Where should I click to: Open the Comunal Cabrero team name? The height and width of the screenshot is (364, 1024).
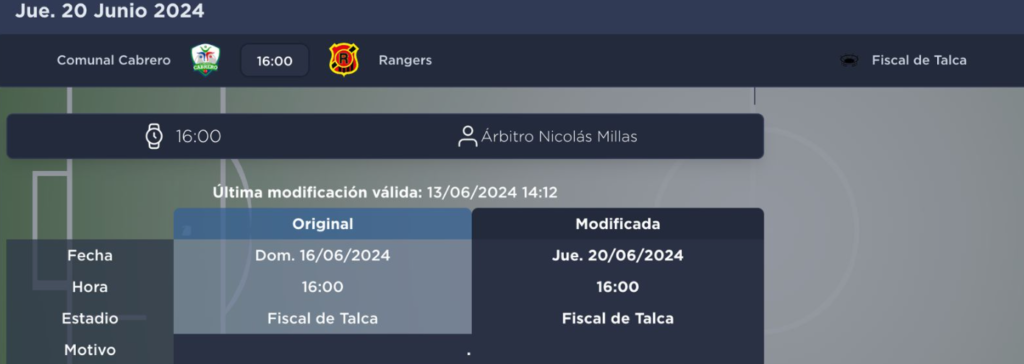114,60
